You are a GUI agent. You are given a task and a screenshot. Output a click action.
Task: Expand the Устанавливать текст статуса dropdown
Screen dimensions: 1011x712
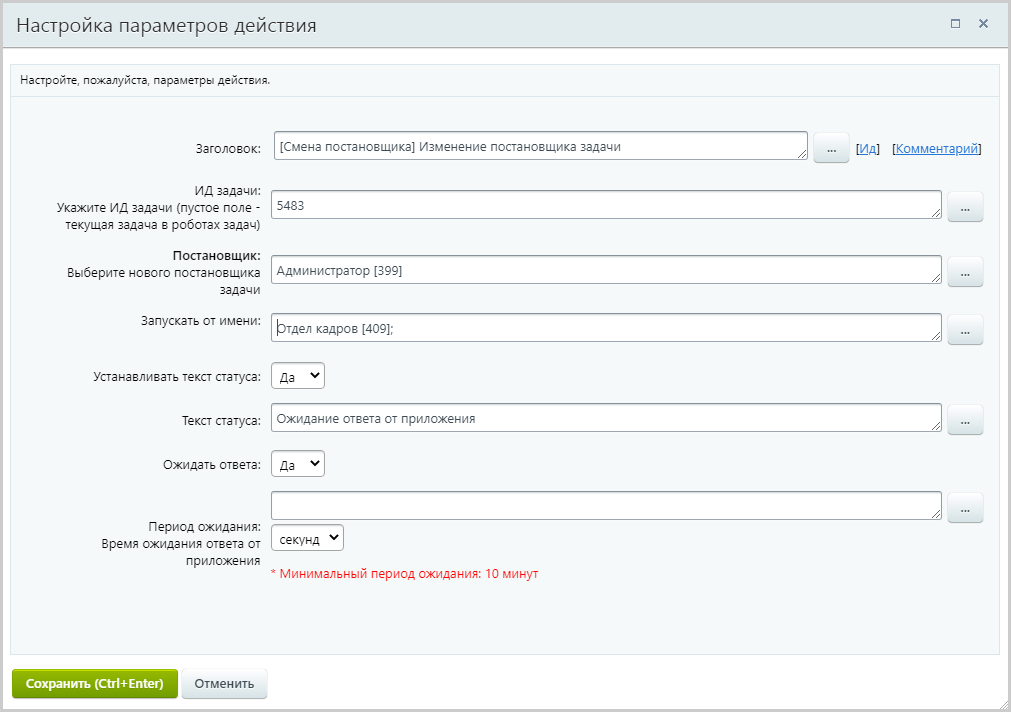pyautogui.click(x=298, y=376)
